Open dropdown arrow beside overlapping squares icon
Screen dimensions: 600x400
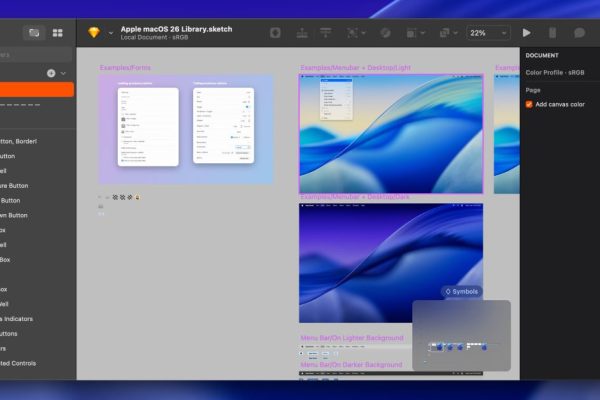coord(455,33)
